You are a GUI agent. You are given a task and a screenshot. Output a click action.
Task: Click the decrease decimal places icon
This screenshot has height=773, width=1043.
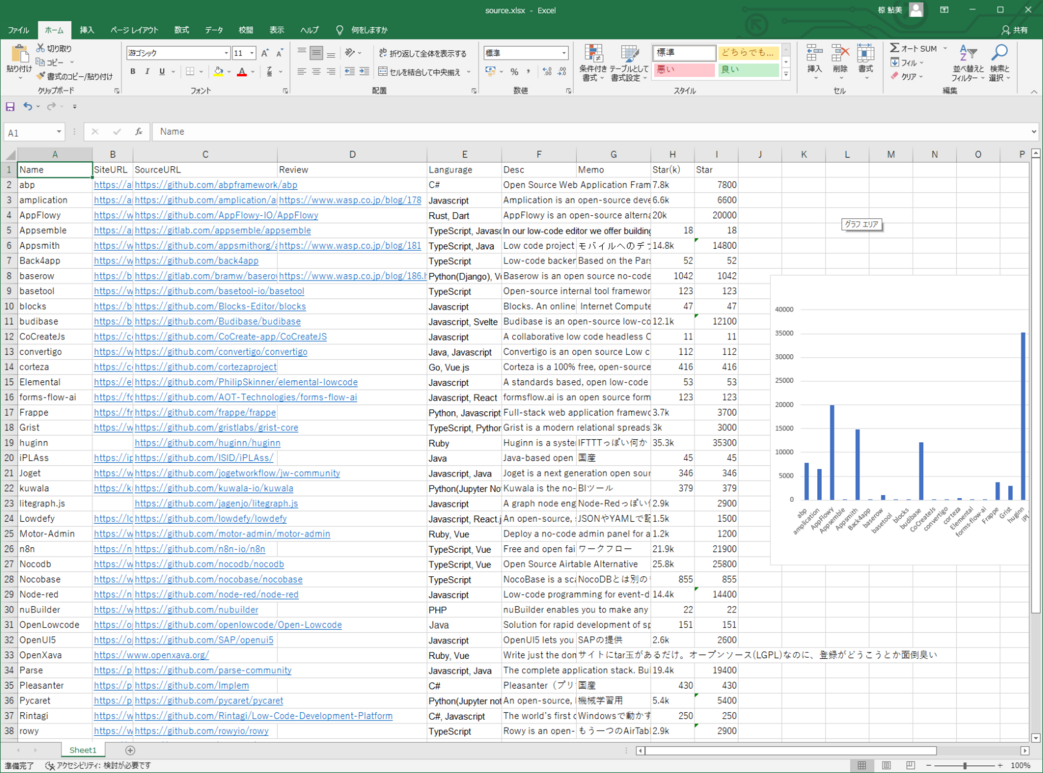click(562, 72)
